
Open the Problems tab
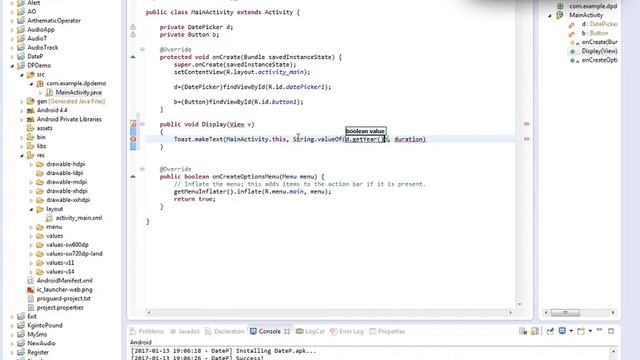147,331
